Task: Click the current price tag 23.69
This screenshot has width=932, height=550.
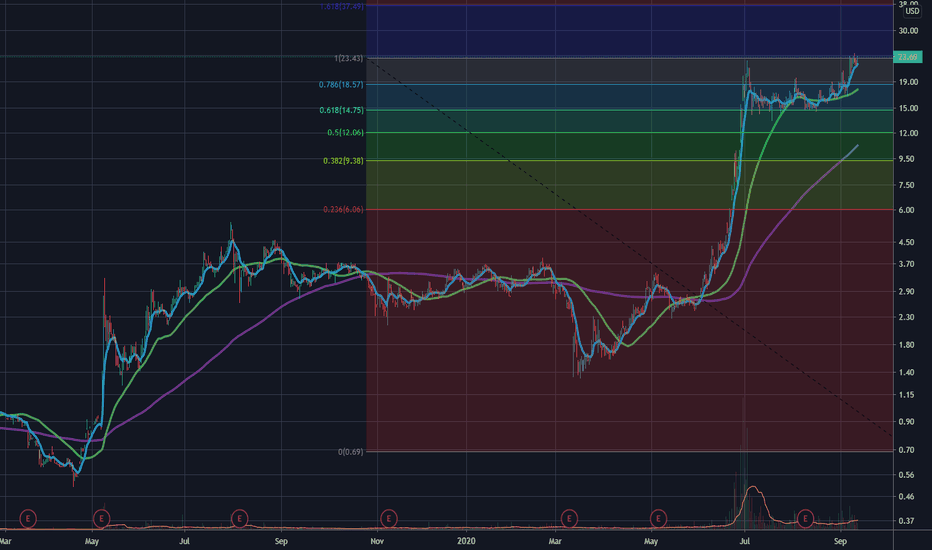Action: click(908, 57)
